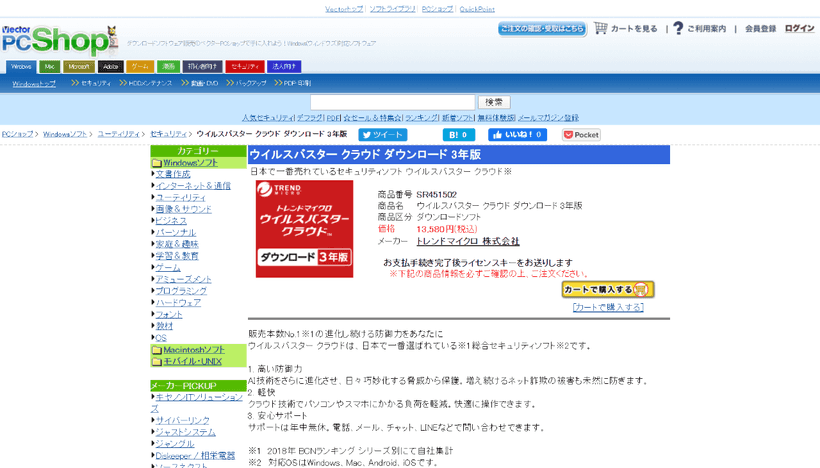Click the price 13,580円(税込)
Image resolution: width=820 pixels, height=468 pixels.
click(447, 229)
